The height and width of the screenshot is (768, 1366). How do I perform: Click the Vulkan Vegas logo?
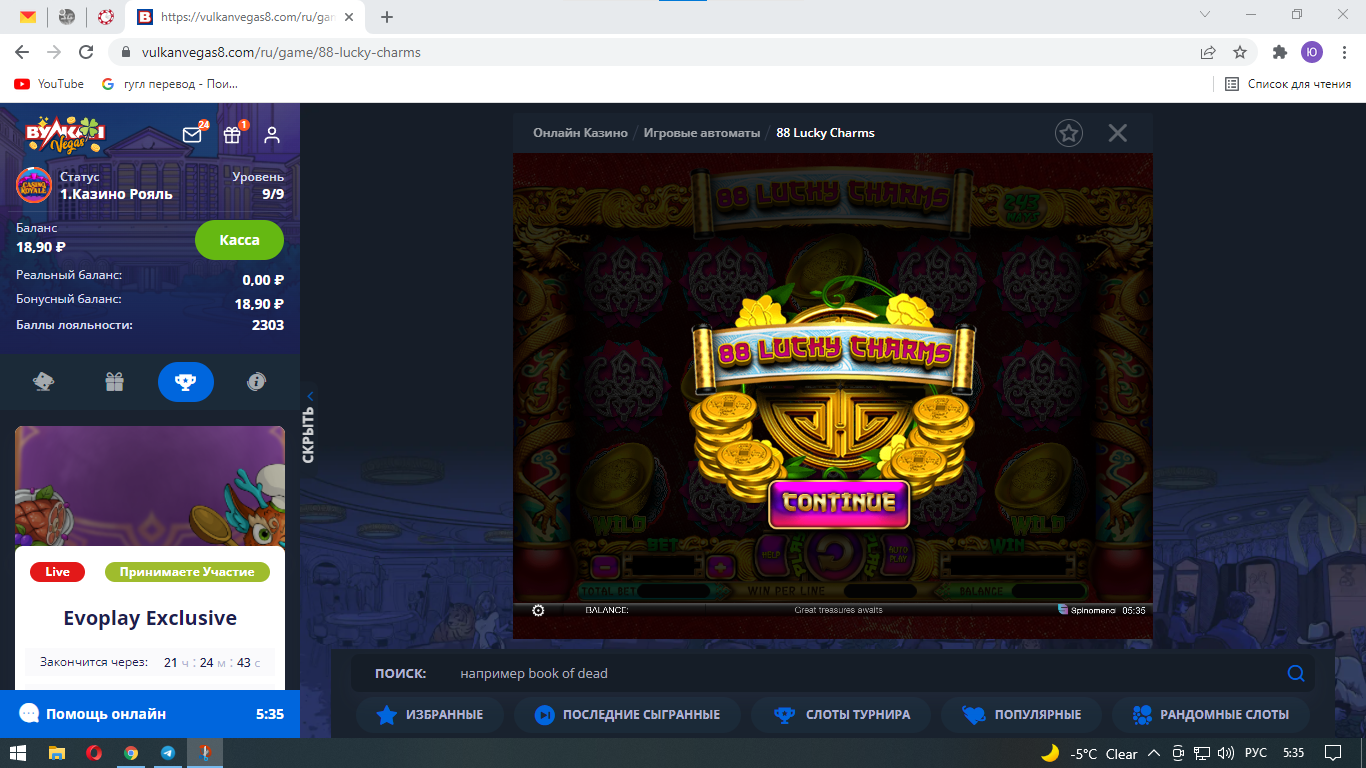pyautogui.click(x=65, y=134)
